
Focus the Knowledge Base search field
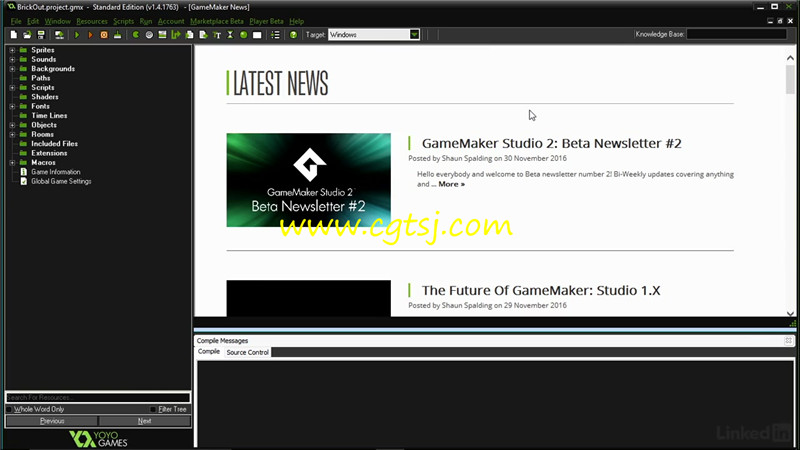(x=737, y=34)
